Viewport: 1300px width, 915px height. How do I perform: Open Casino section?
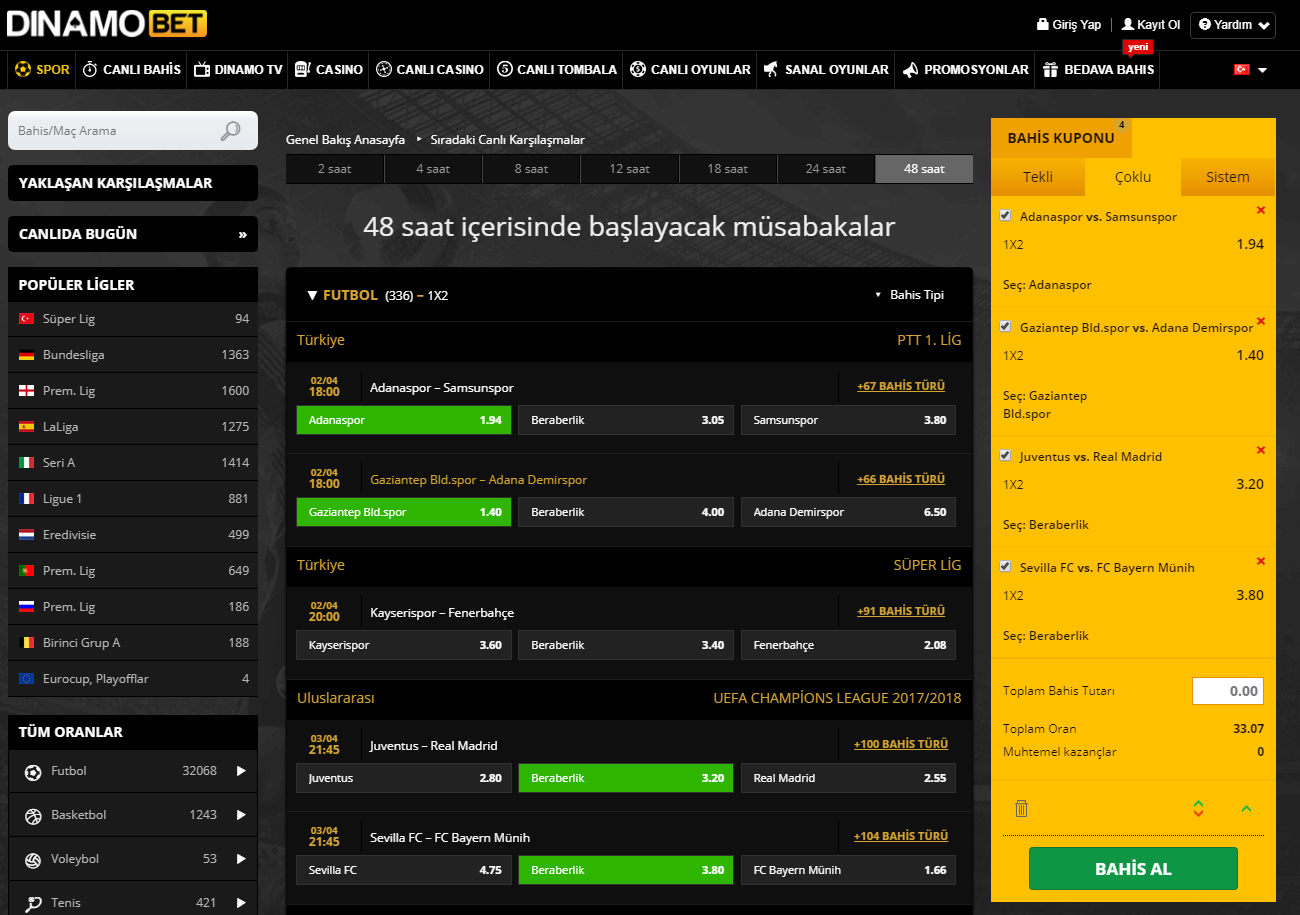point(328,70)
